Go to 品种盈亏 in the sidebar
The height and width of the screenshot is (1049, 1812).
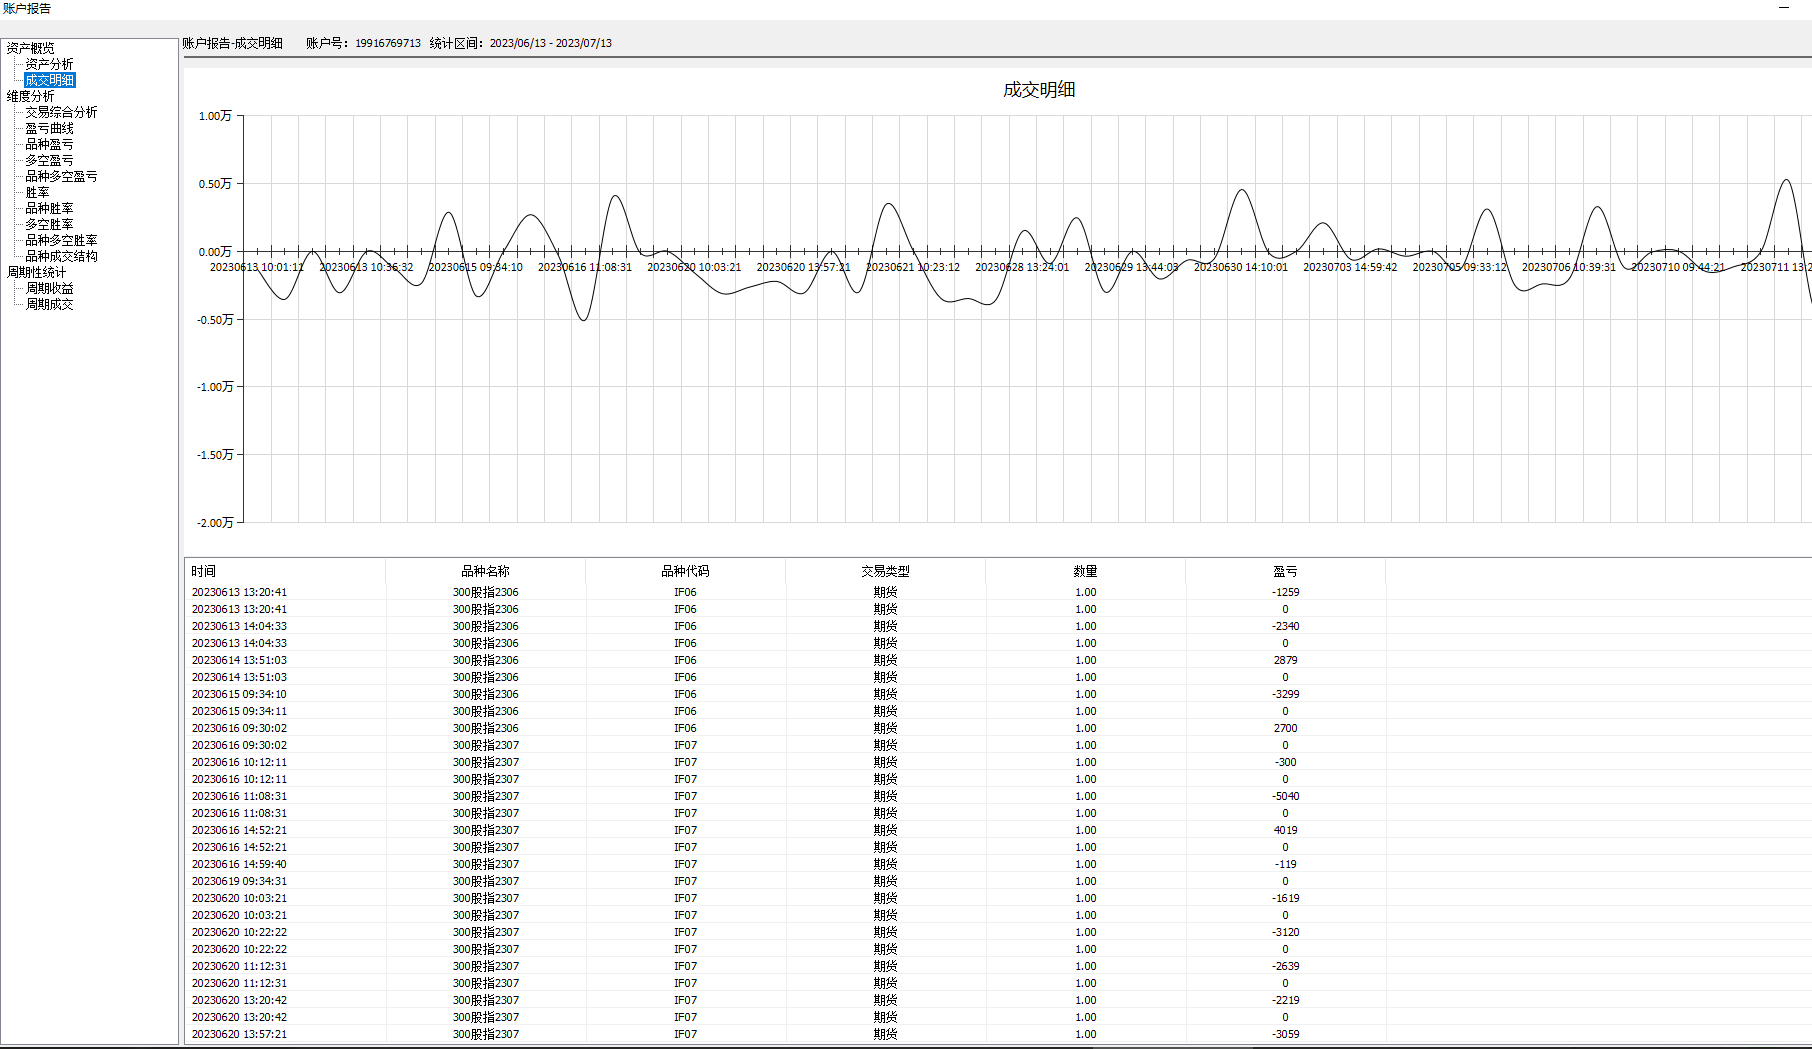point(49,144)
